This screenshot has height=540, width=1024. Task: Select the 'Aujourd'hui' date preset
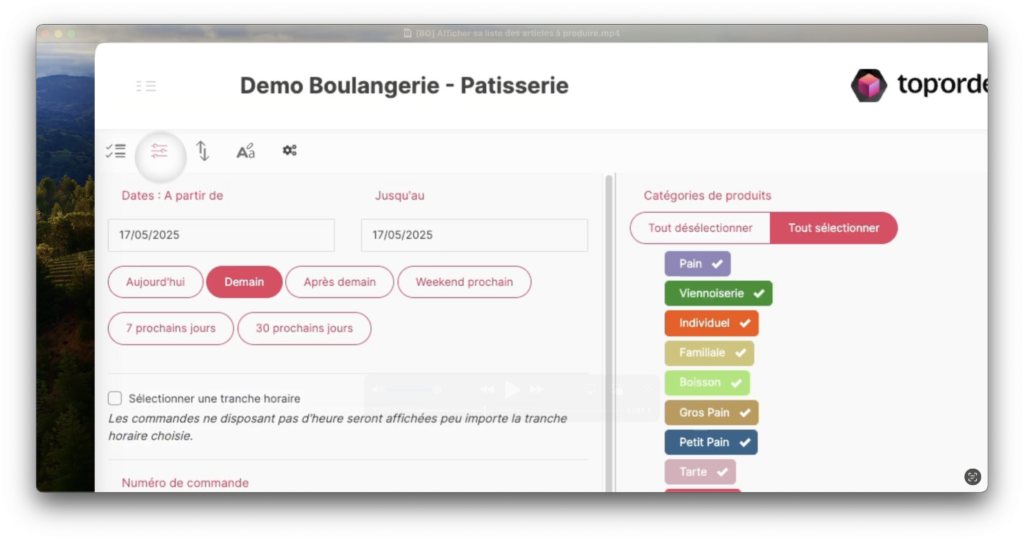[155, 282]
